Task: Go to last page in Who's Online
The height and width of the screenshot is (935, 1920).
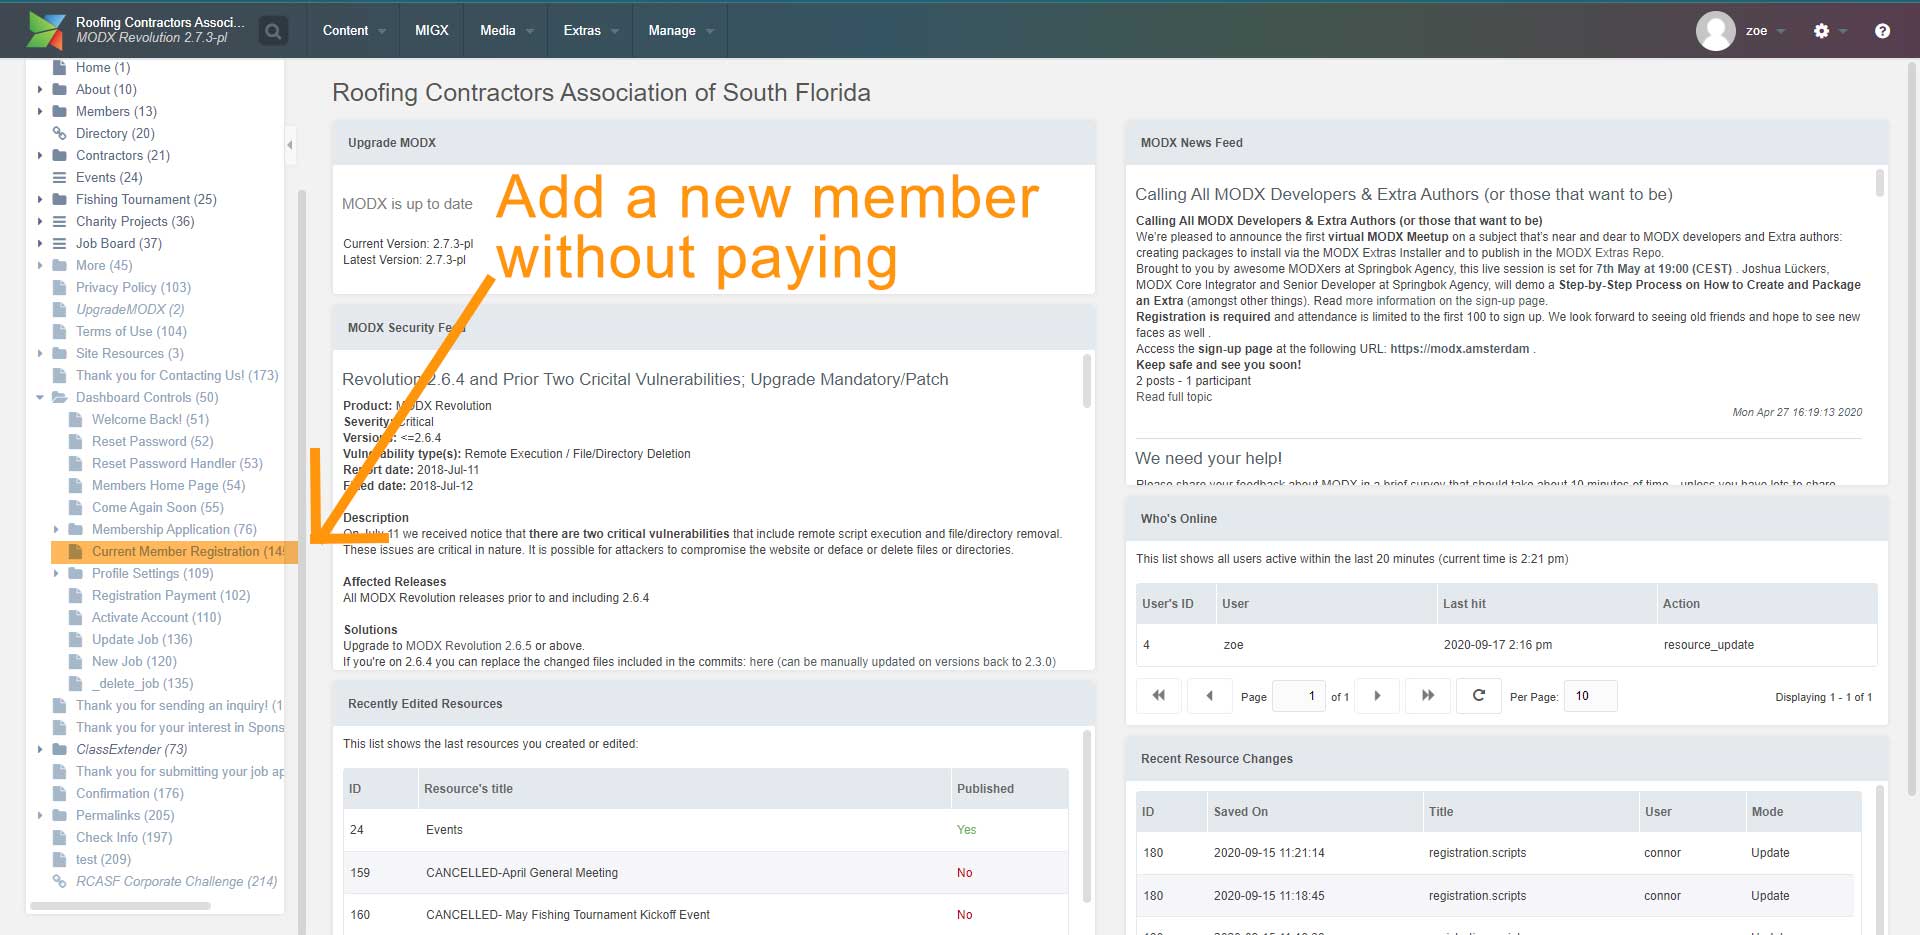Action: pos(1428,696)
